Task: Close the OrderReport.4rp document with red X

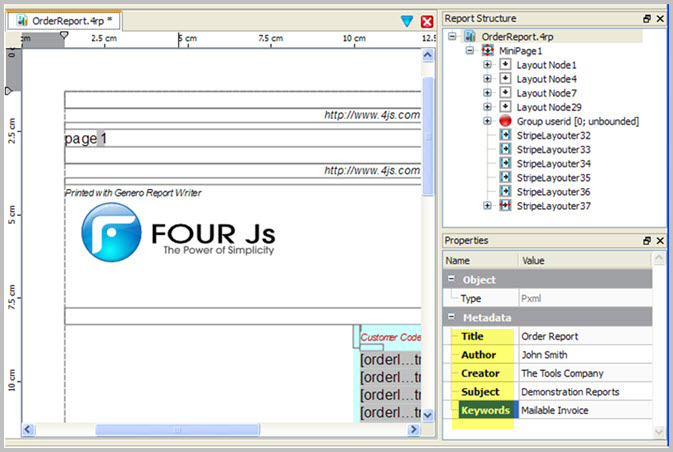Action: tap(427, 21)
